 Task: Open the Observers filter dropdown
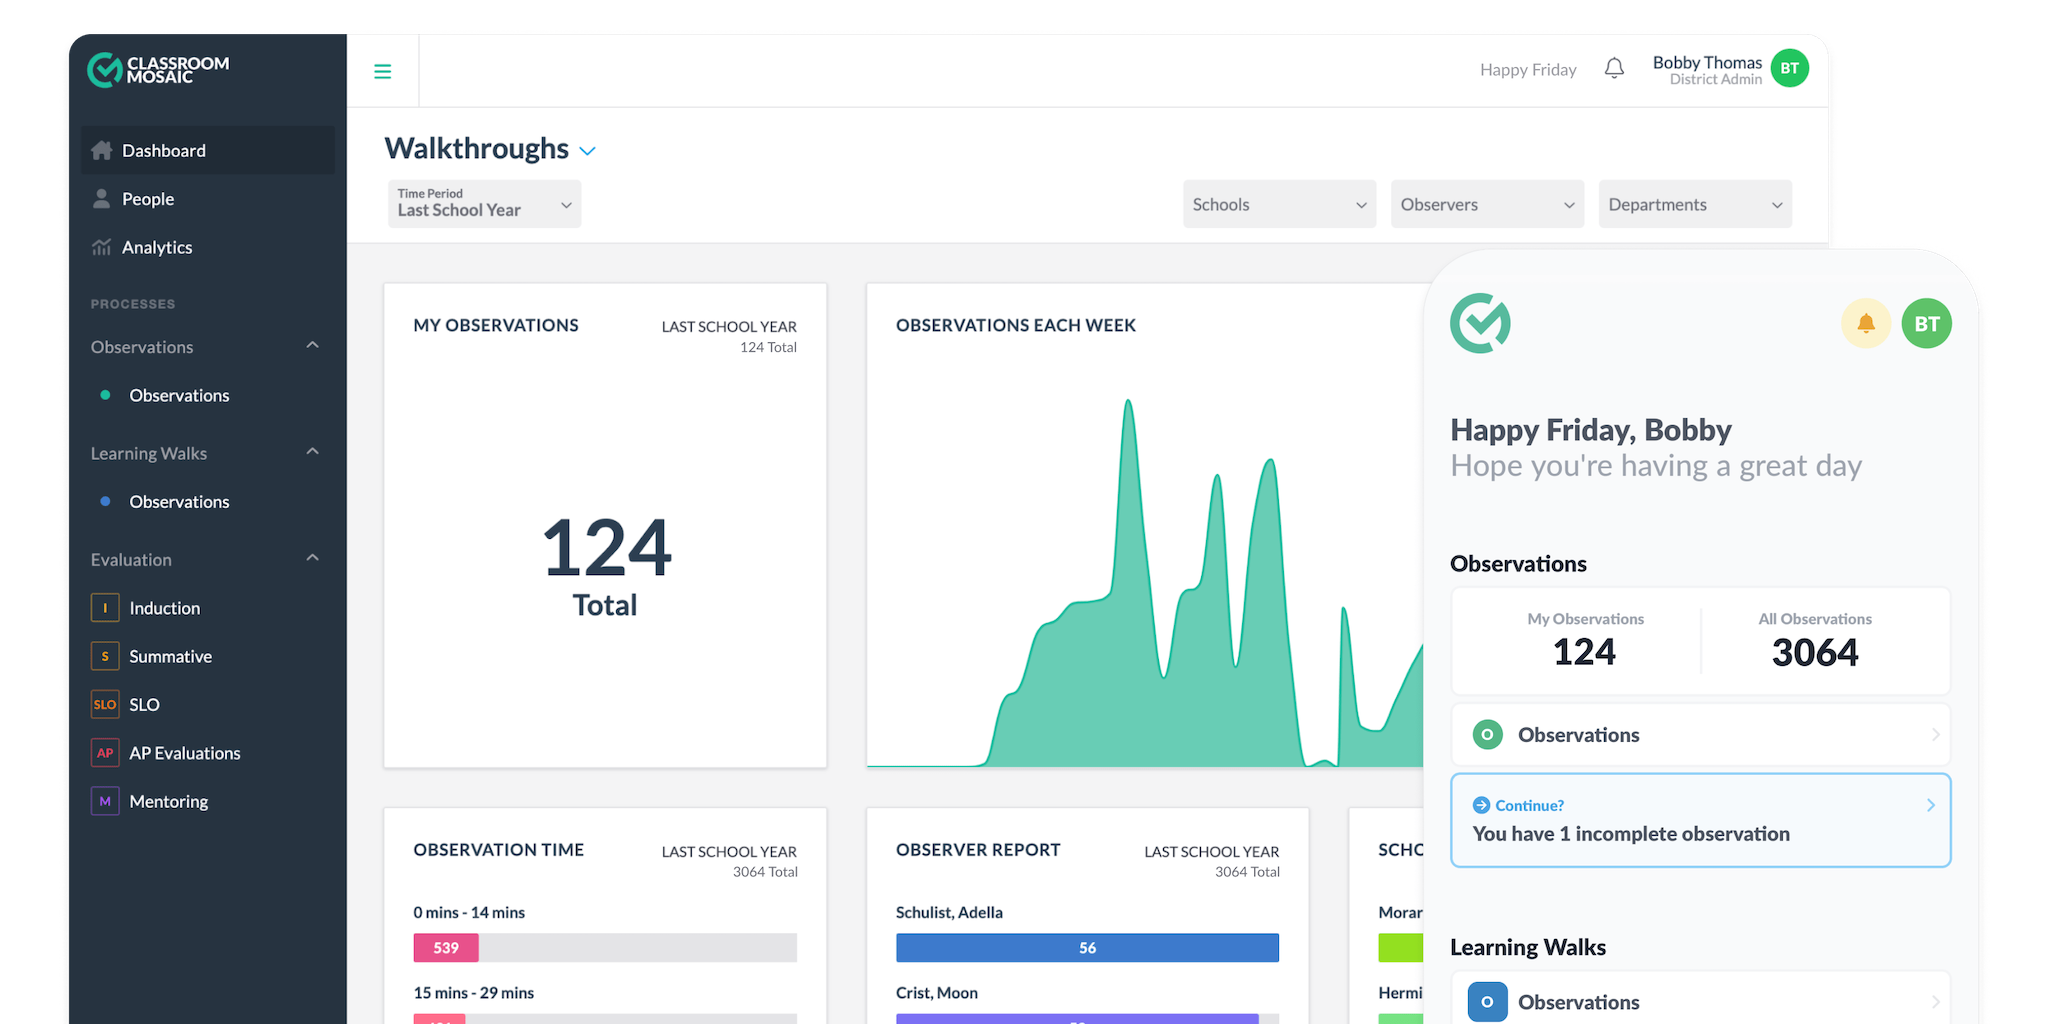(1487, 204)
